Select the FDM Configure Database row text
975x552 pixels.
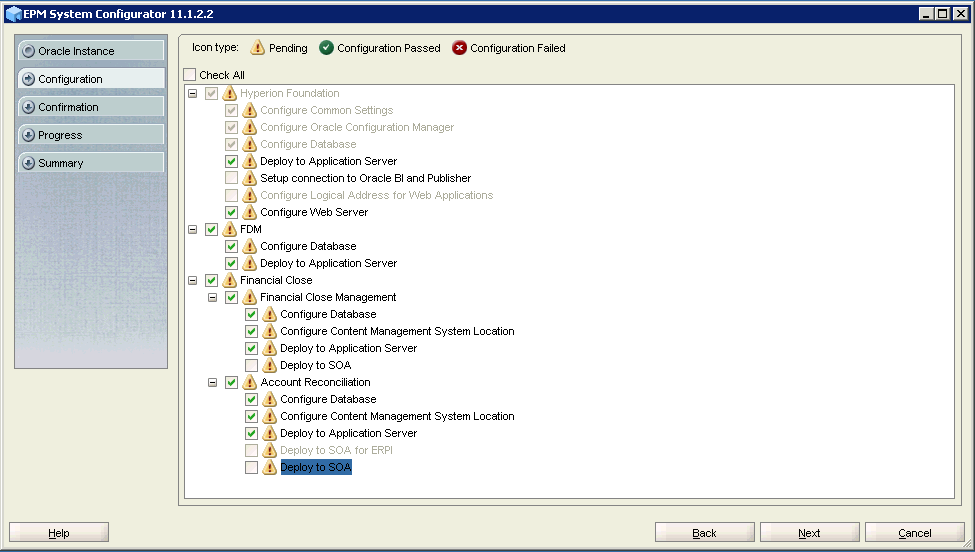308,246
